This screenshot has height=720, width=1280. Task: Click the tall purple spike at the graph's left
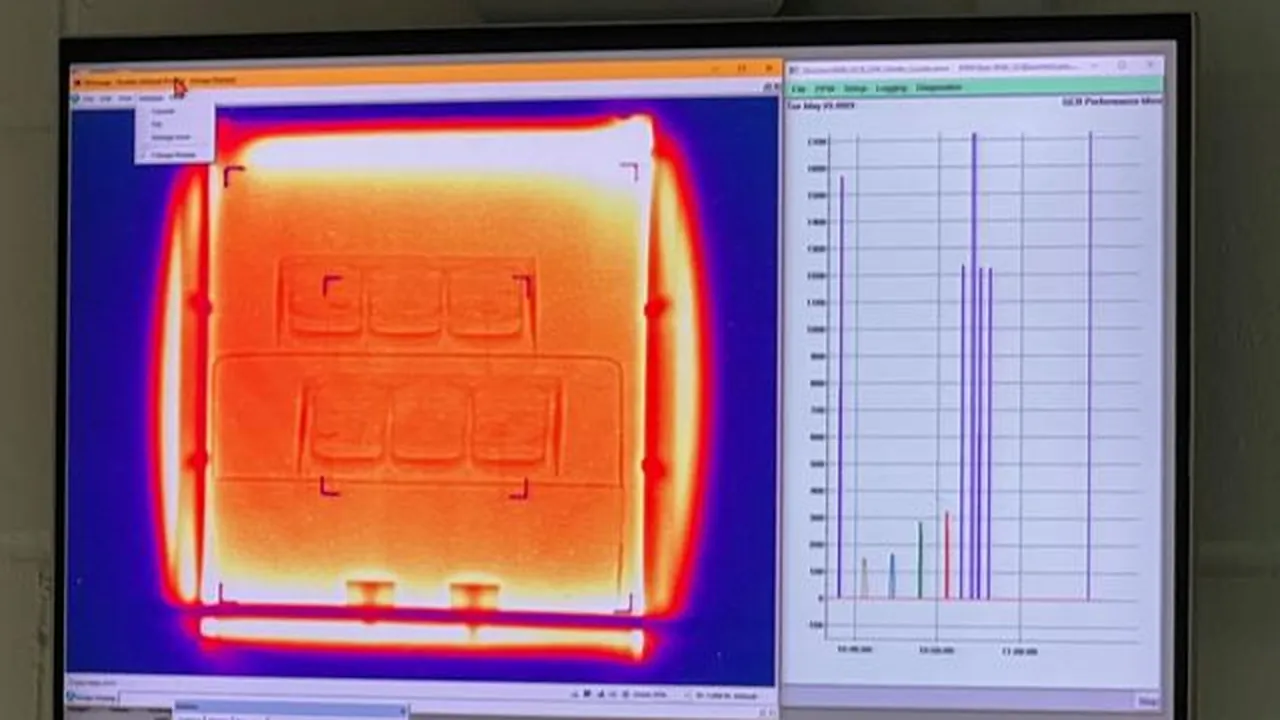(841, 388)
